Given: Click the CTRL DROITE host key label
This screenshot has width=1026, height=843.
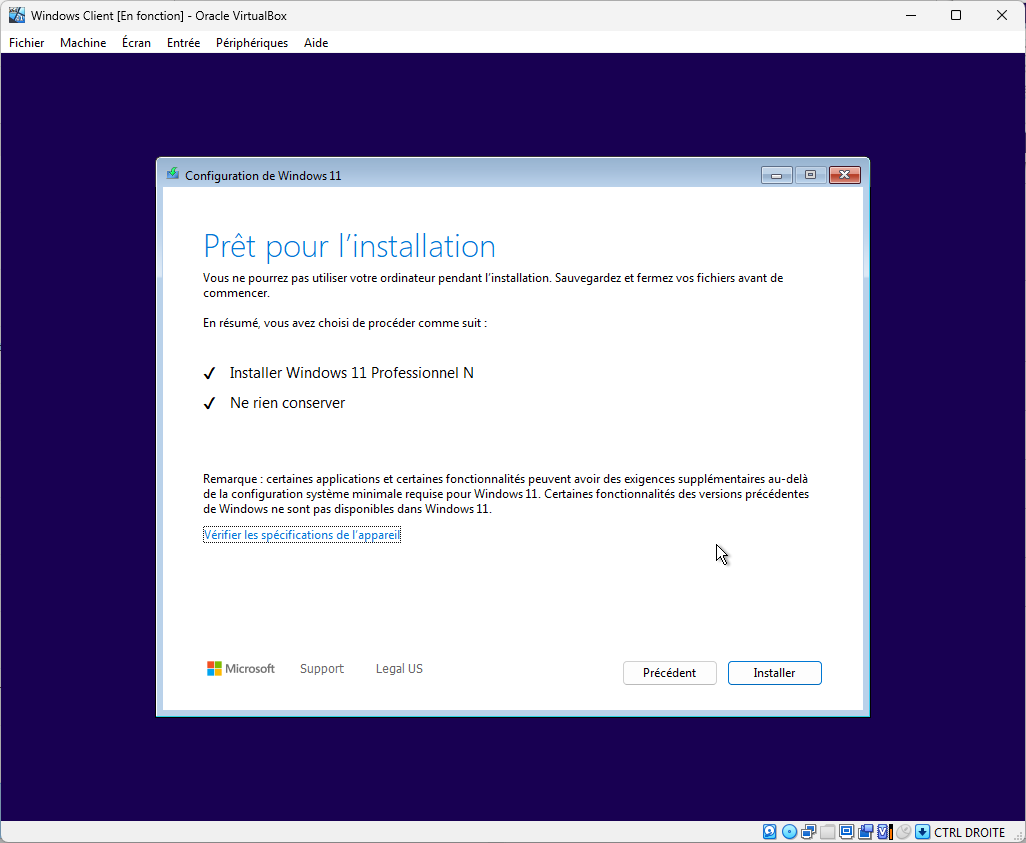Looking at the screenshot, I should click(x=969, y=833).
